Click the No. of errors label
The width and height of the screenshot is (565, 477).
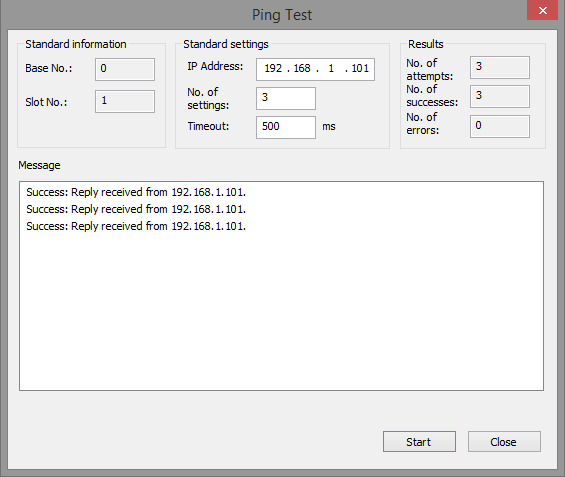pyautogui.click(x=423, y=124)
